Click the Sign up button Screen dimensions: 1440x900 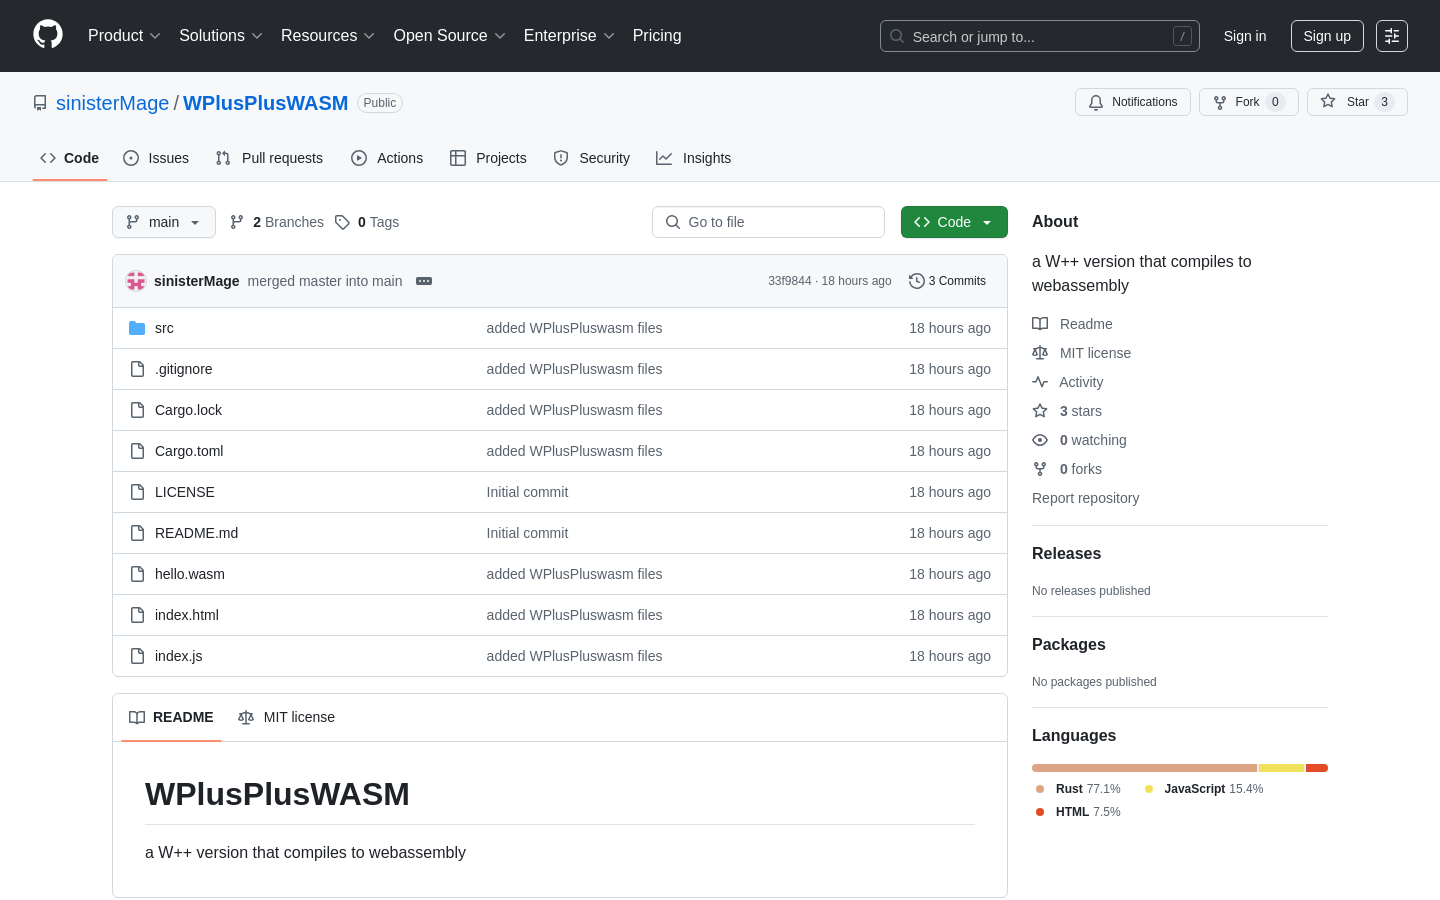click(x=1327, y=36)
